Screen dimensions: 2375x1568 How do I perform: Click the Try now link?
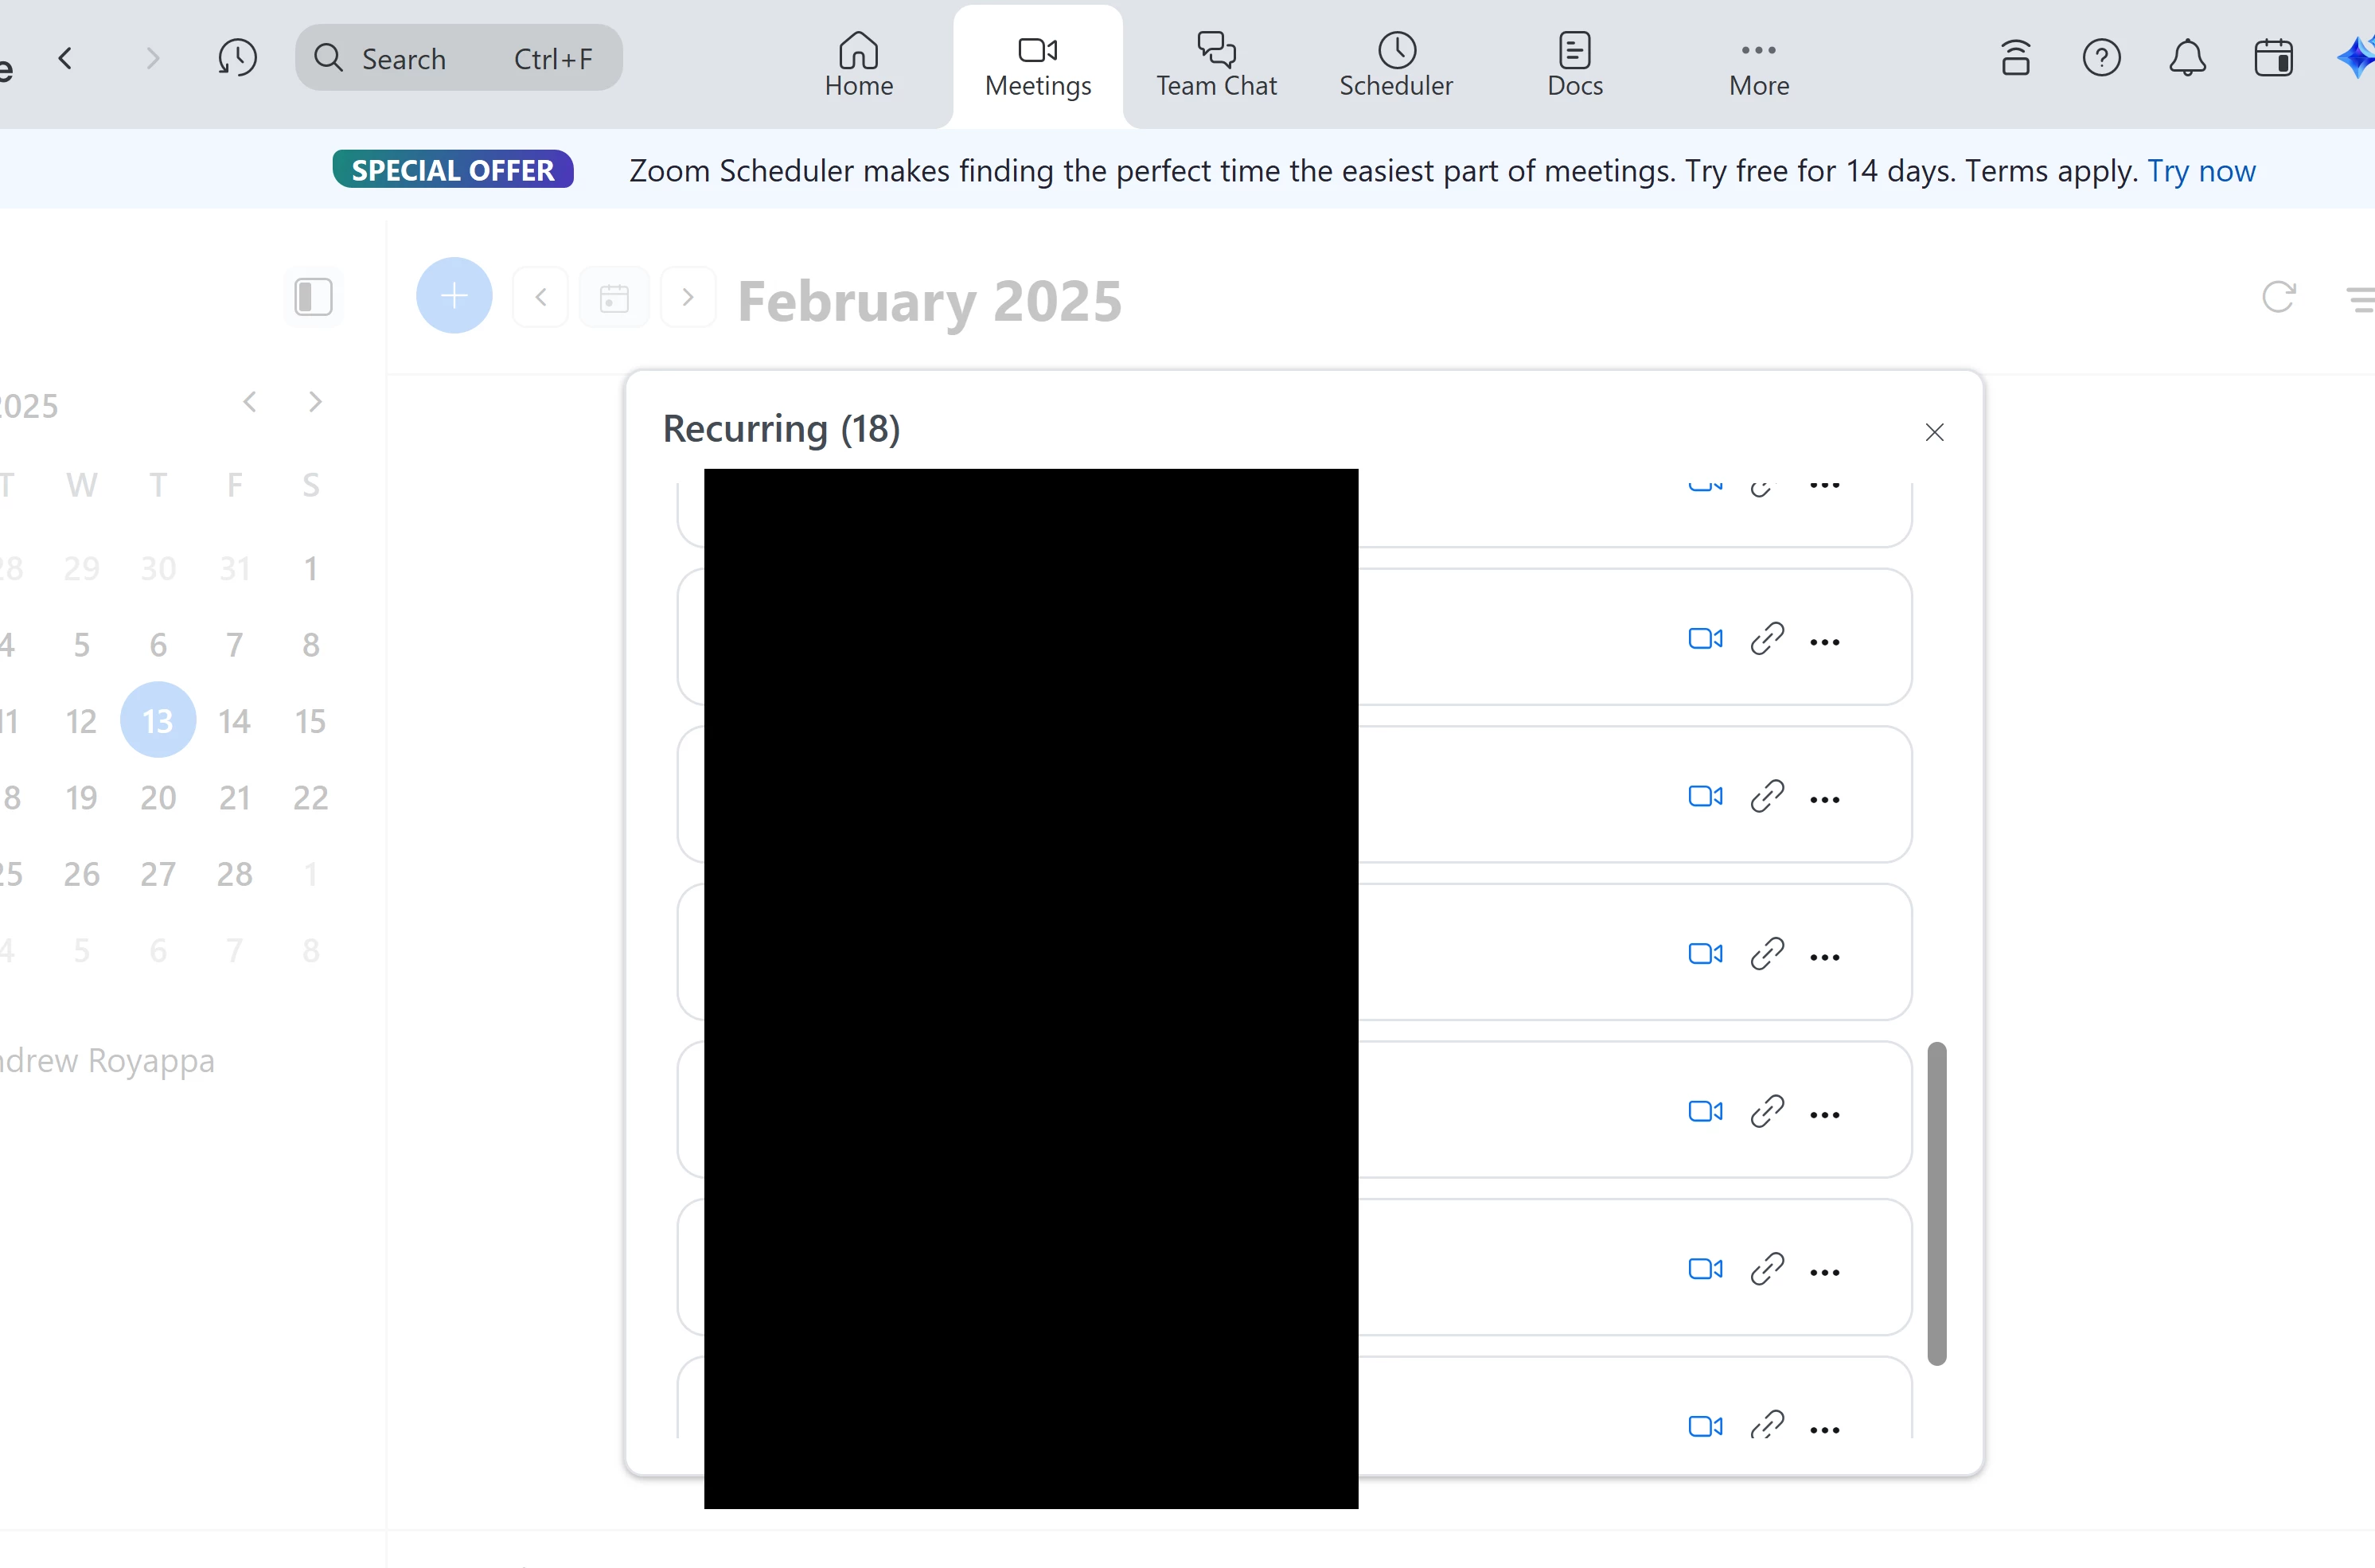(2201, 171)
